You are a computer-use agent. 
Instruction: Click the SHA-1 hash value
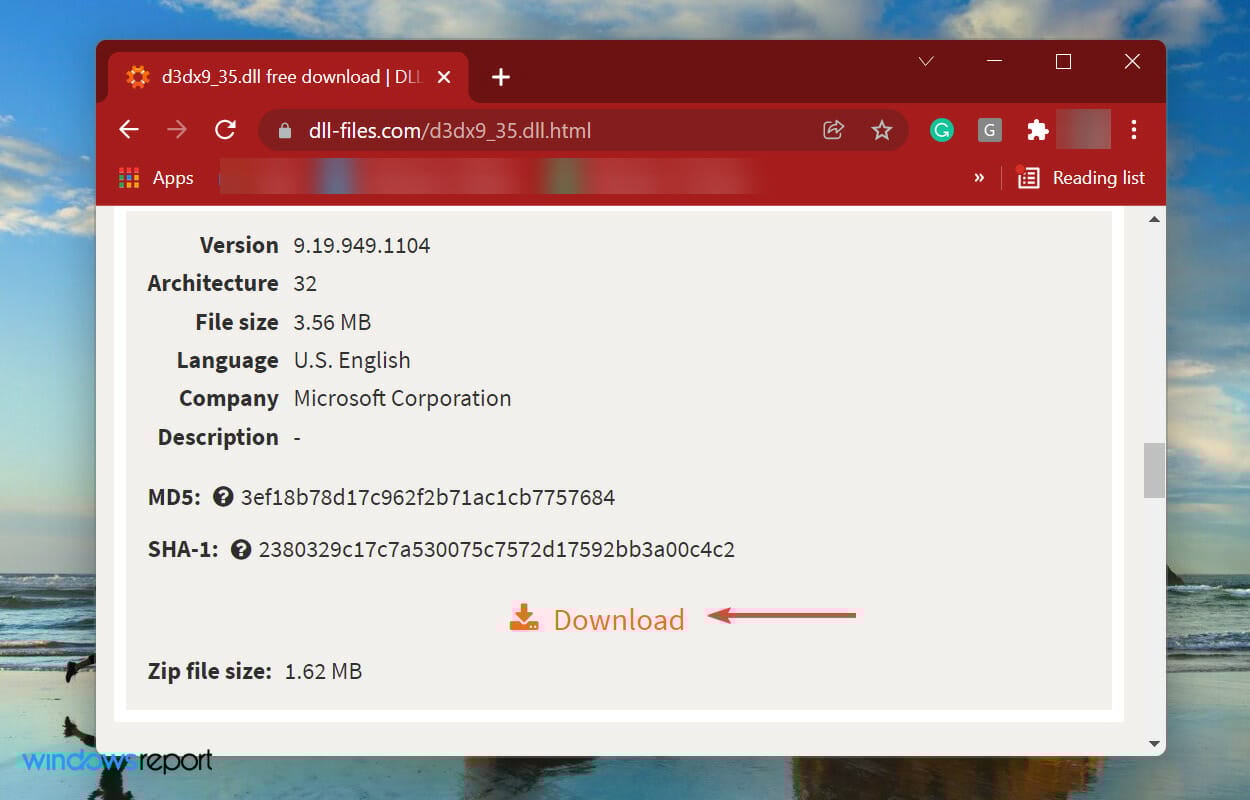coord(497,550)
